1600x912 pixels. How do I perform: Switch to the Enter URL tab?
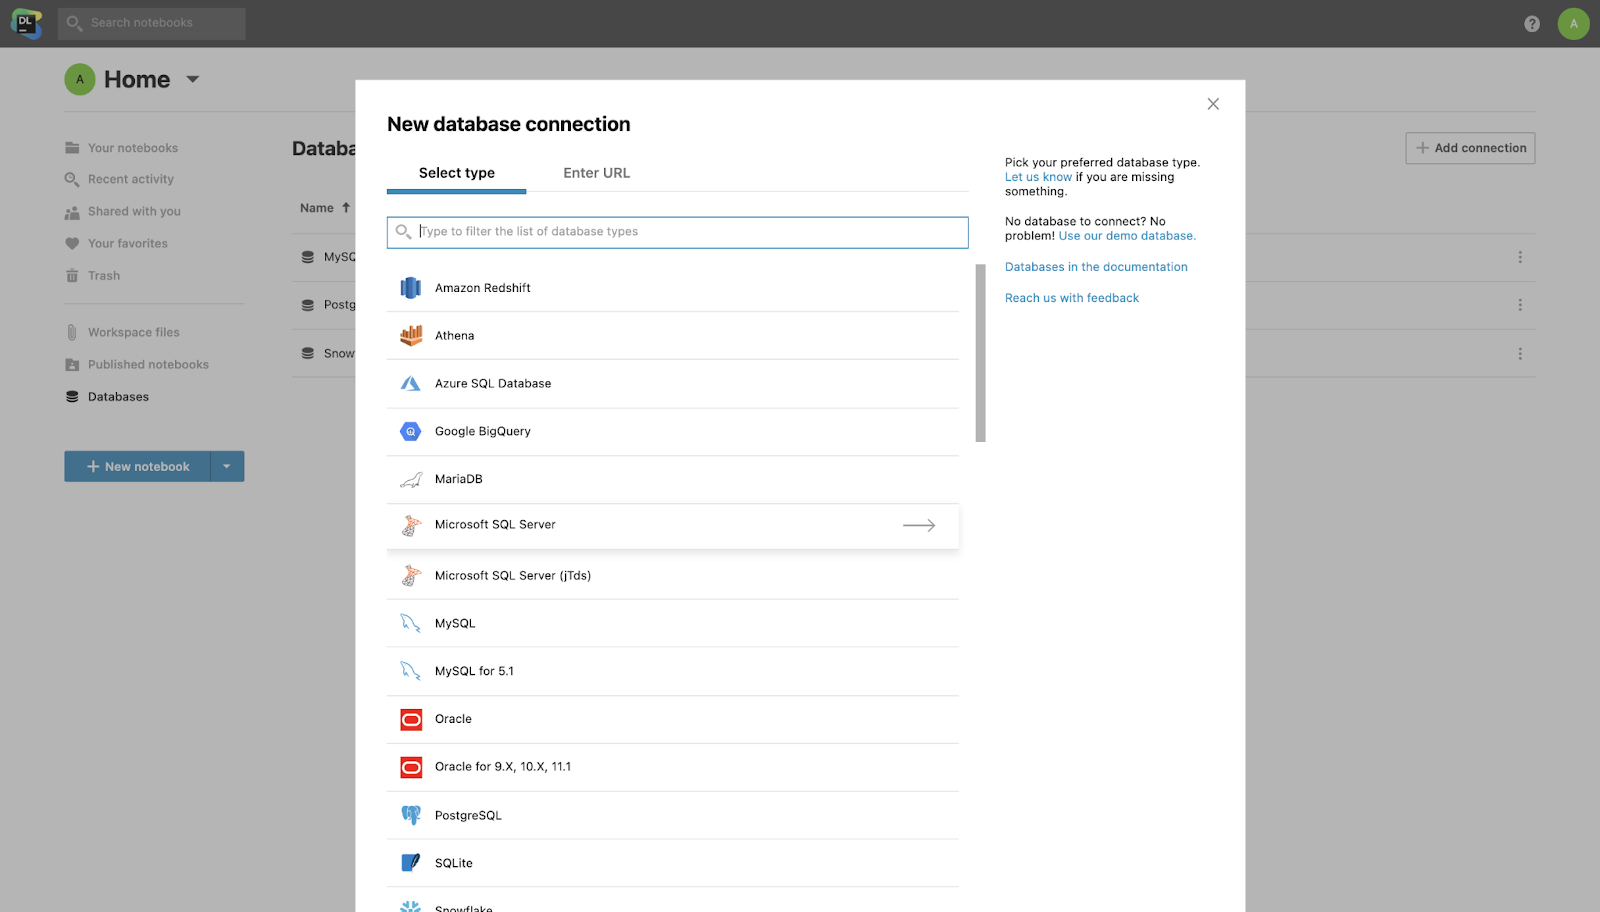click(597, 173)
